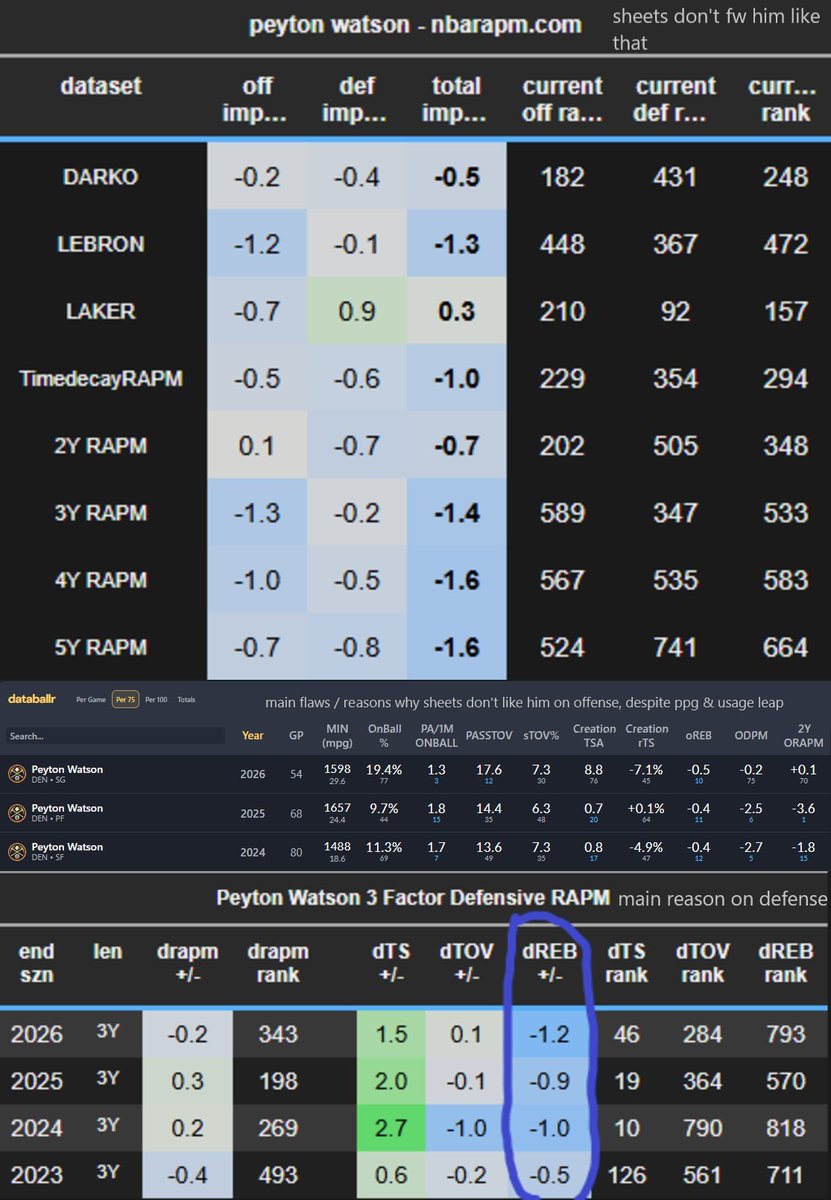The image size is (831, 1200).
Task: Sort by the OnBall % column header
Action: [x=385, y=735]
